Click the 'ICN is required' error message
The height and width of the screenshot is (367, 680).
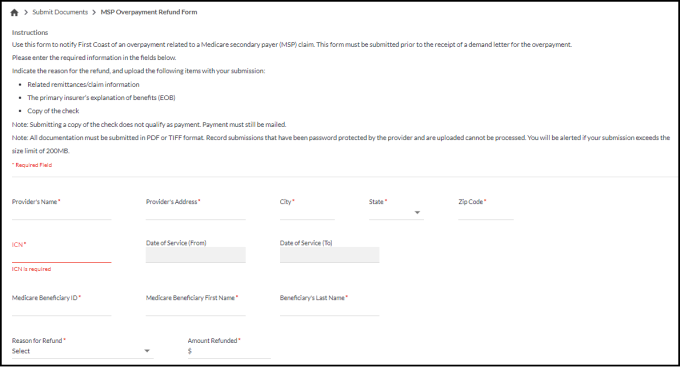[31, 269]
